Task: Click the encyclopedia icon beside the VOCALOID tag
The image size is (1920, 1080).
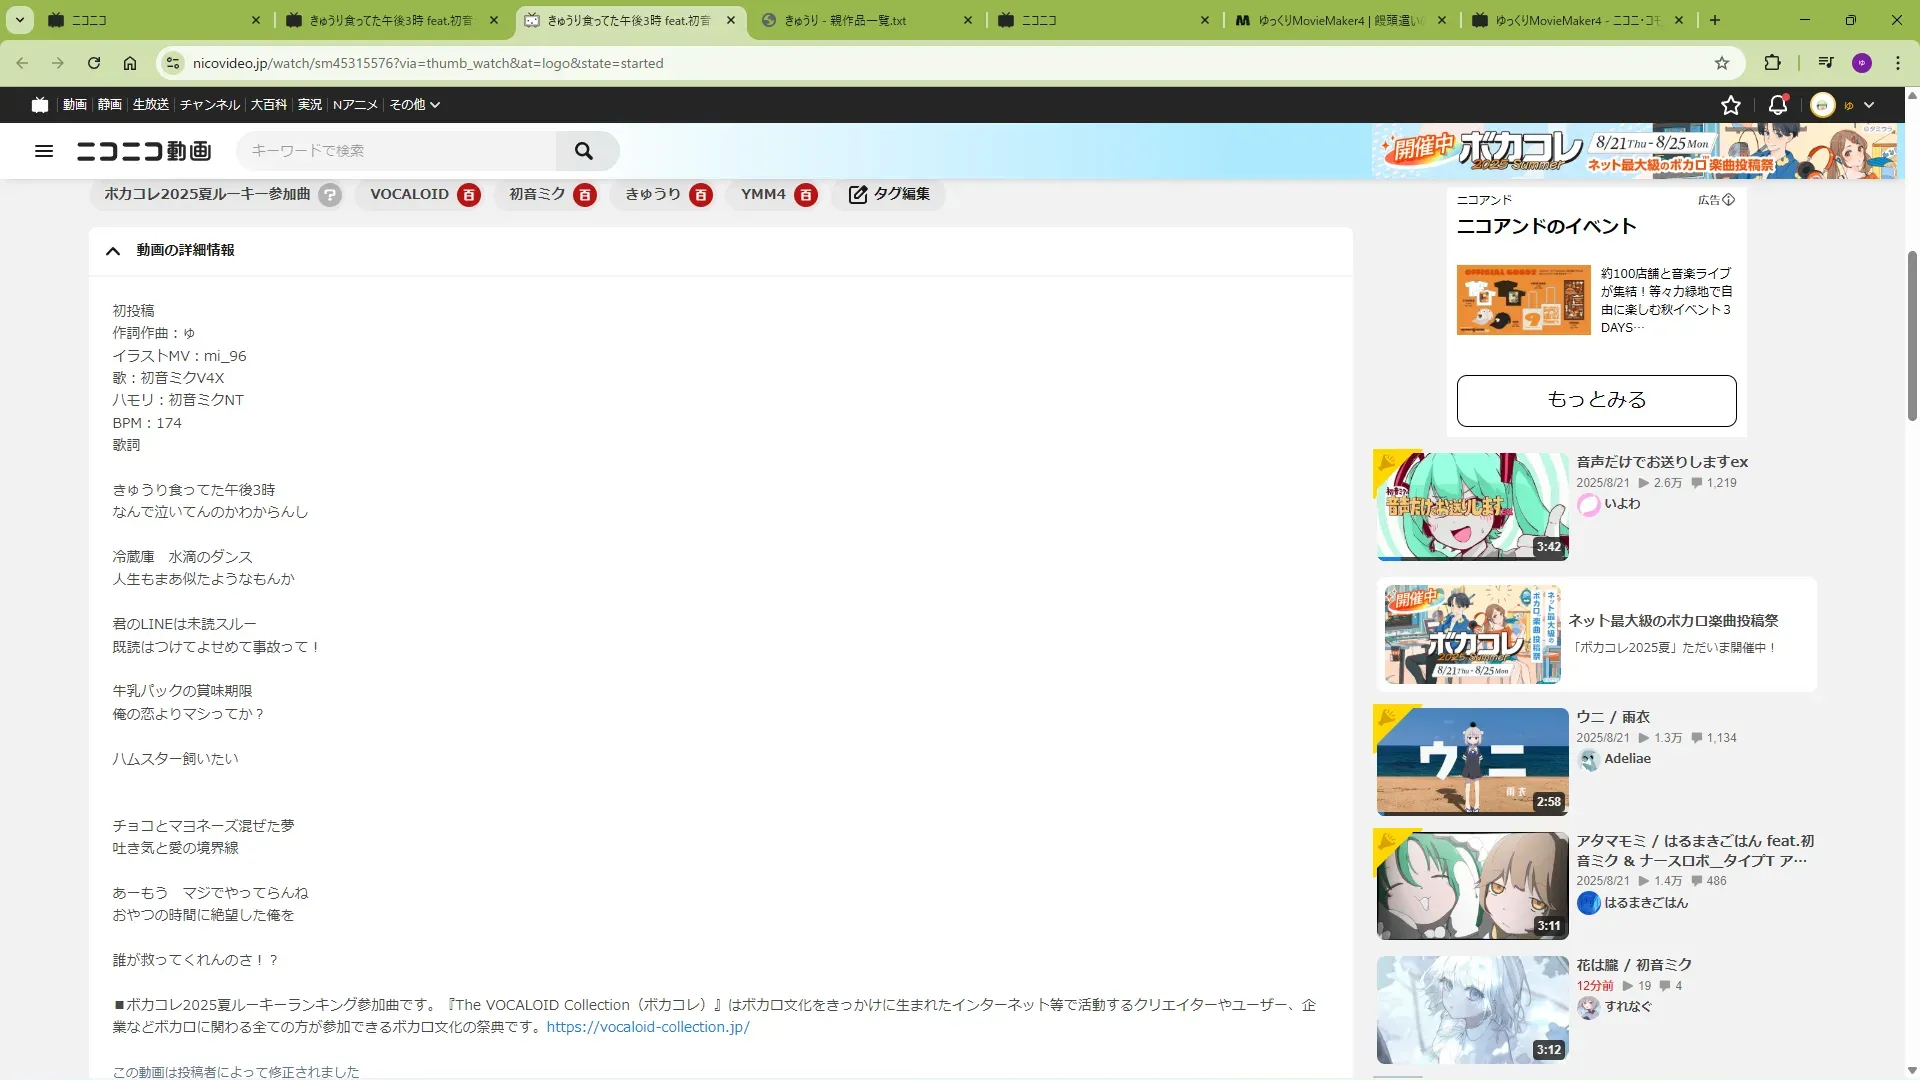Action: pos(469,195)
